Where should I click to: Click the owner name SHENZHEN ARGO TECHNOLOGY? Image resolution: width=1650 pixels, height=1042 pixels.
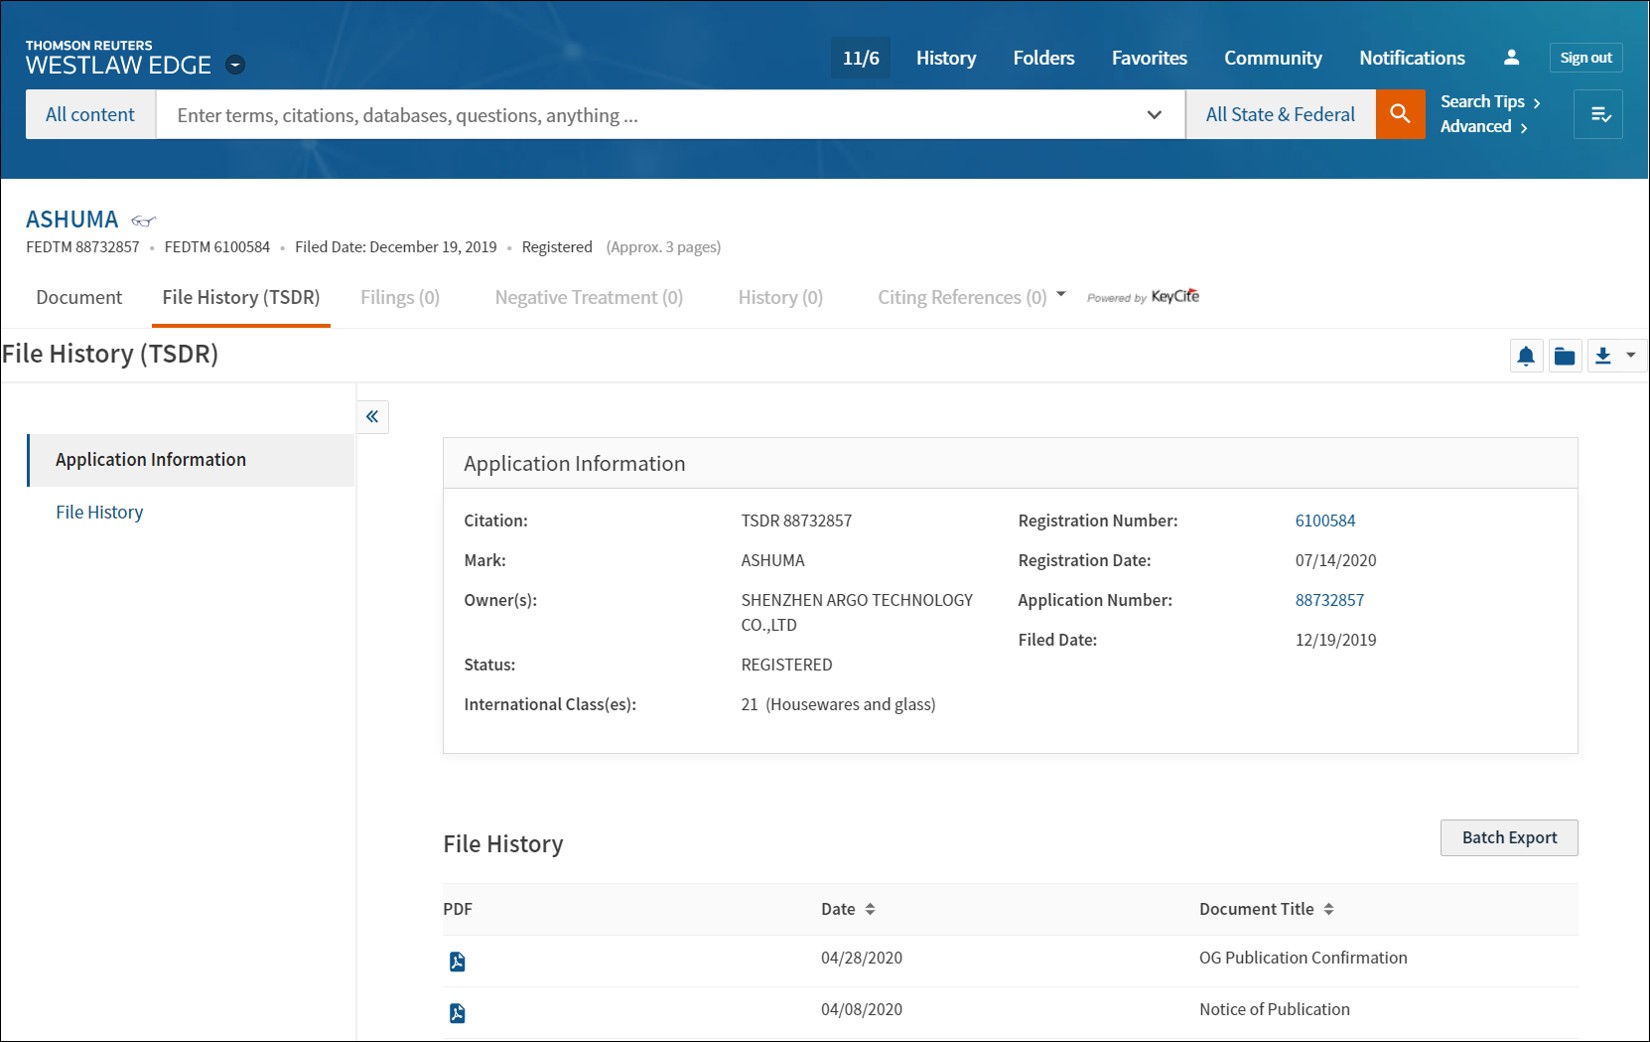click(857, 612)
